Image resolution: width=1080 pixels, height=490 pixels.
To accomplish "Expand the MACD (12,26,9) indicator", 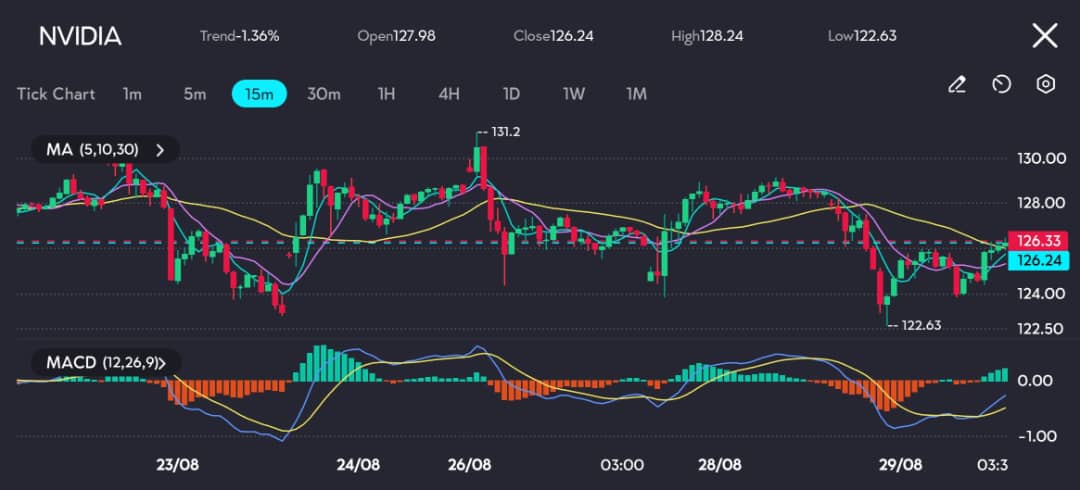I will coord(105,362).
